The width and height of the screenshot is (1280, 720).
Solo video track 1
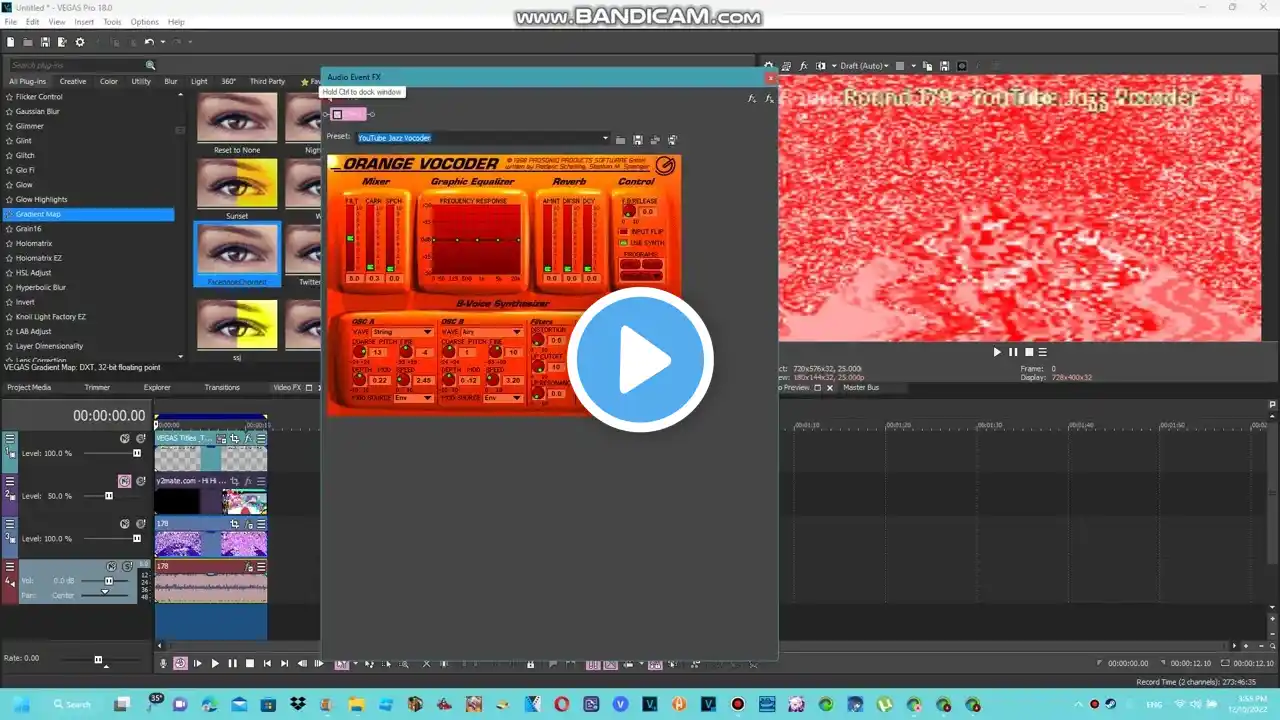coord(141,438)
